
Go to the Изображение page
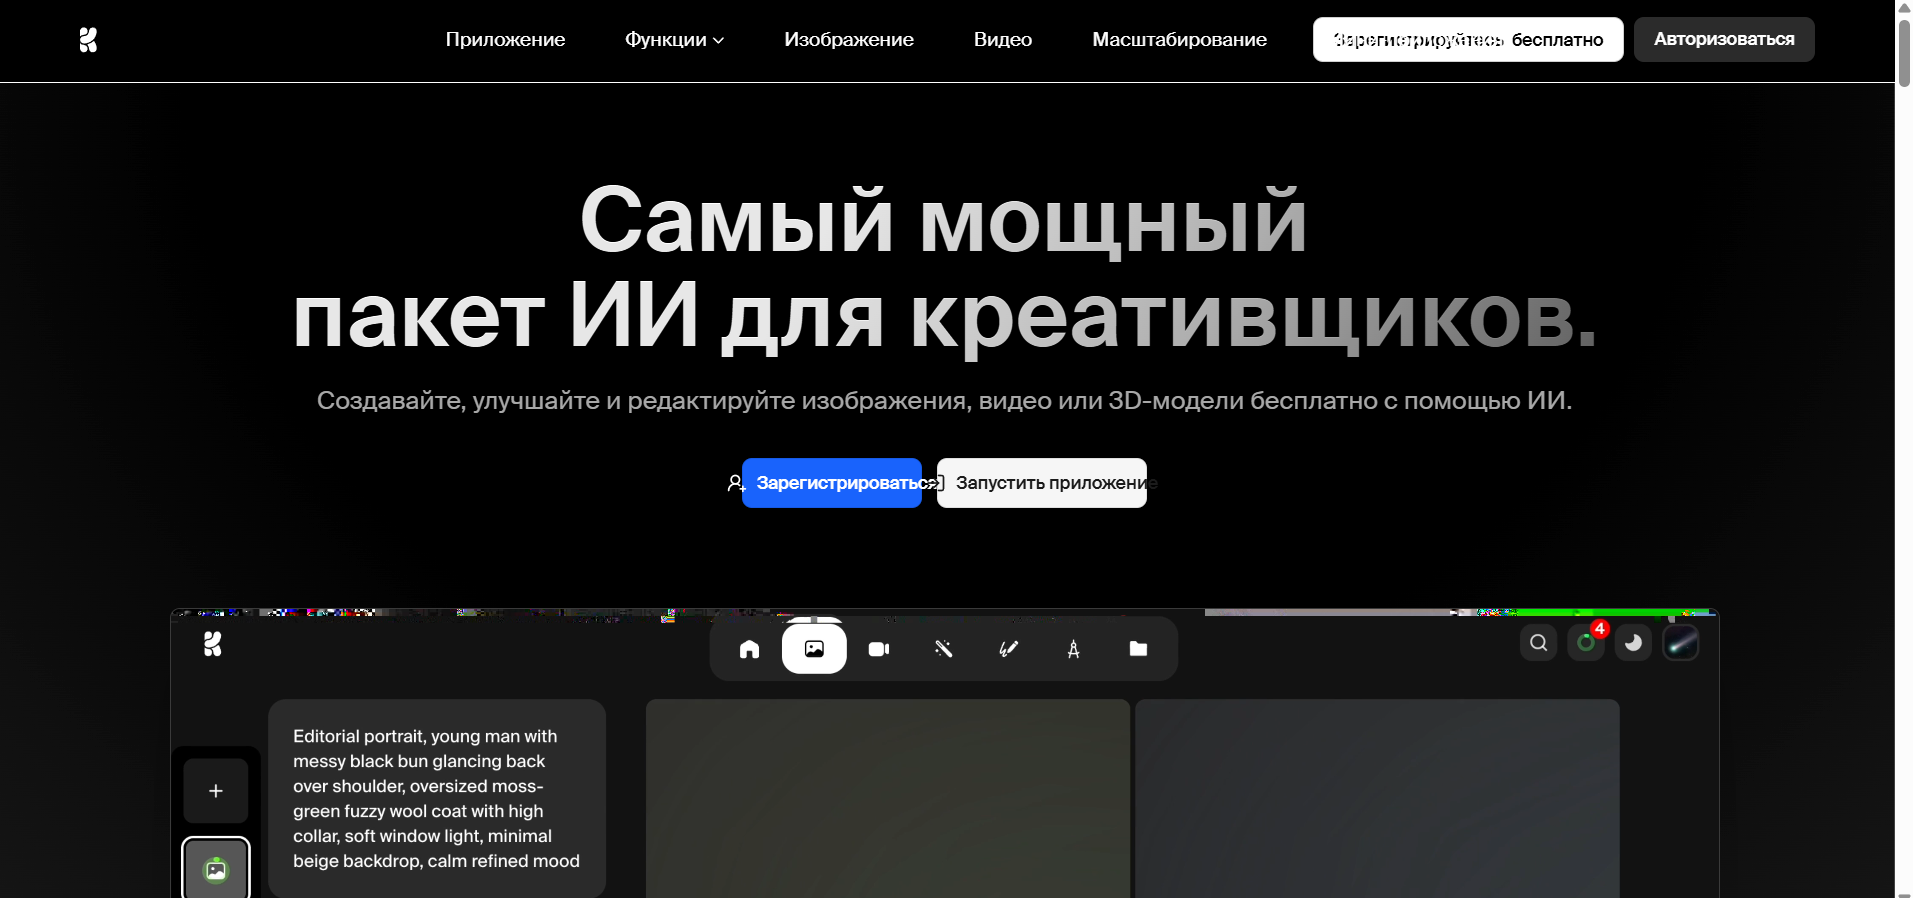coord(848,40)
